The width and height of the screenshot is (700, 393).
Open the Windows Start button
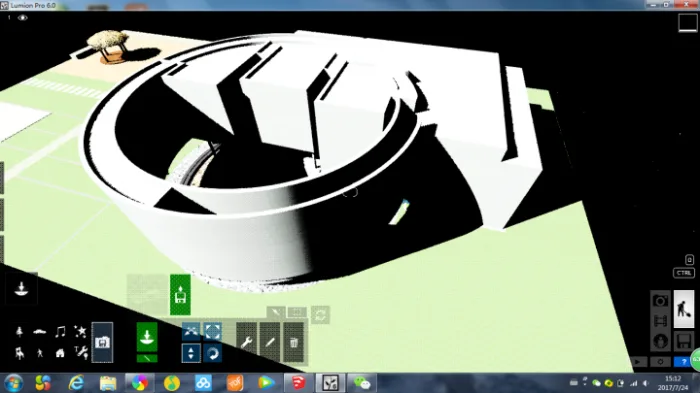13,383
